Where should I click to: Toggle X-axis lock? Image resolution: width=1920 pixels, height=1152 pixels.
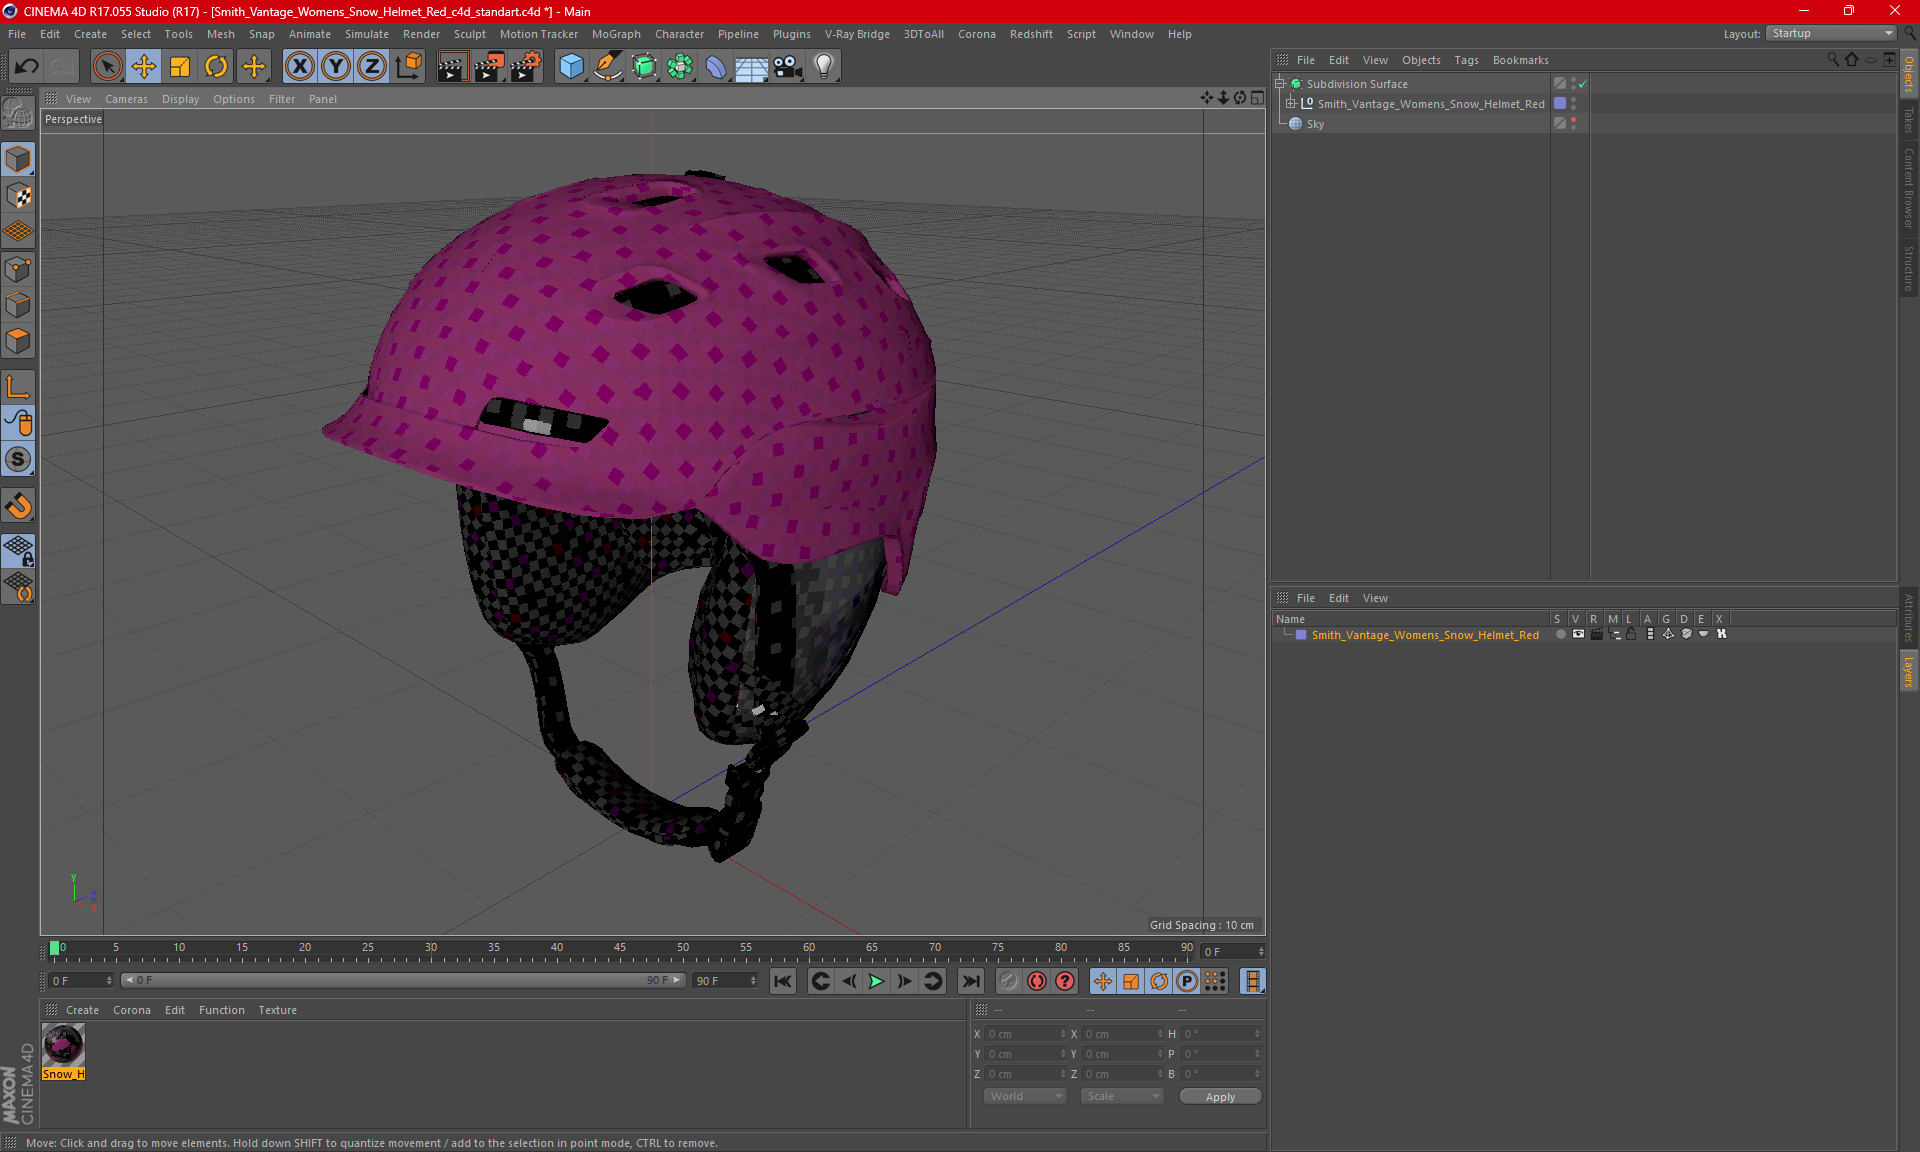tap(299, 67)
